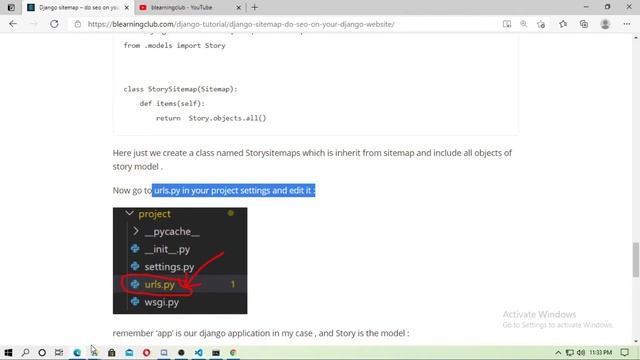Open Task View on the taskbar

click(59, 352)
